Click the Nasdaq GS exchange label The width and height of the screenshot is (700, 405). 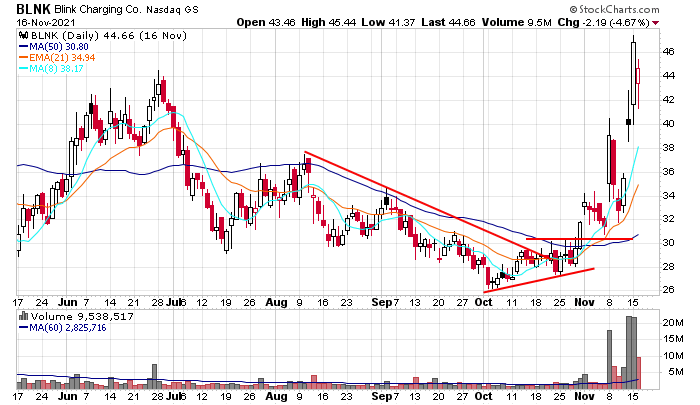(172, 9)
